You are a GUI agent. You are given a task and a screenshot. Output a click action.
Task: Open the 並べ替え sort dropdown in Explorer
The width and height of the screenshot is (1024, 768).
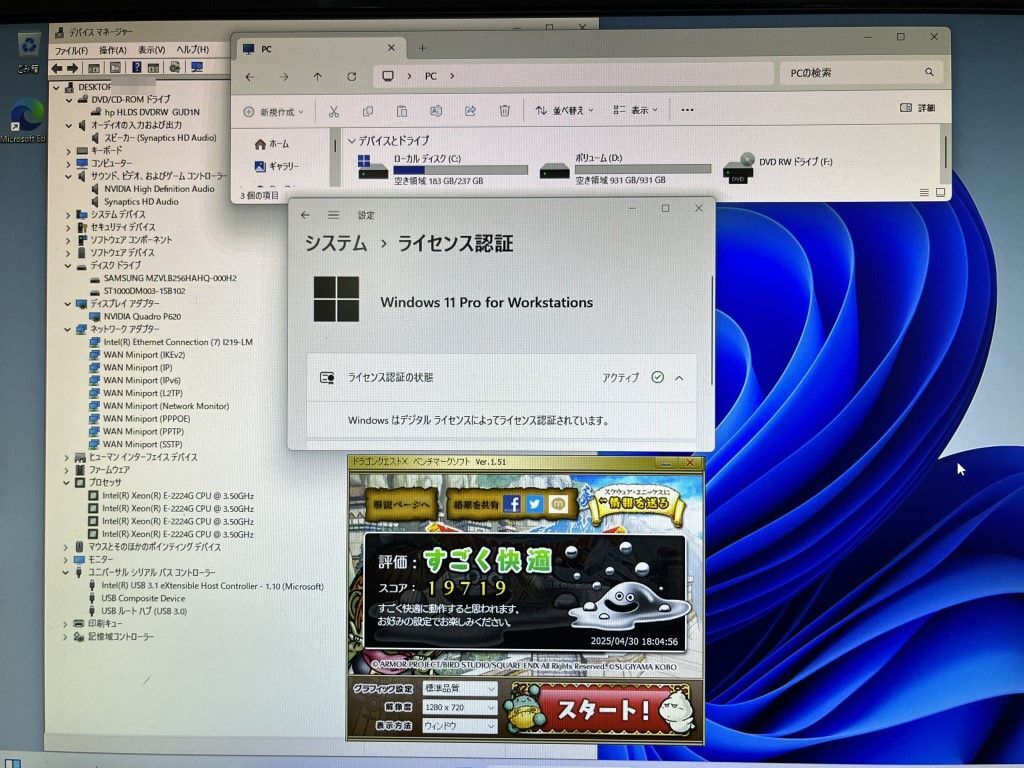pyautogui.click(x=564, y=110)
